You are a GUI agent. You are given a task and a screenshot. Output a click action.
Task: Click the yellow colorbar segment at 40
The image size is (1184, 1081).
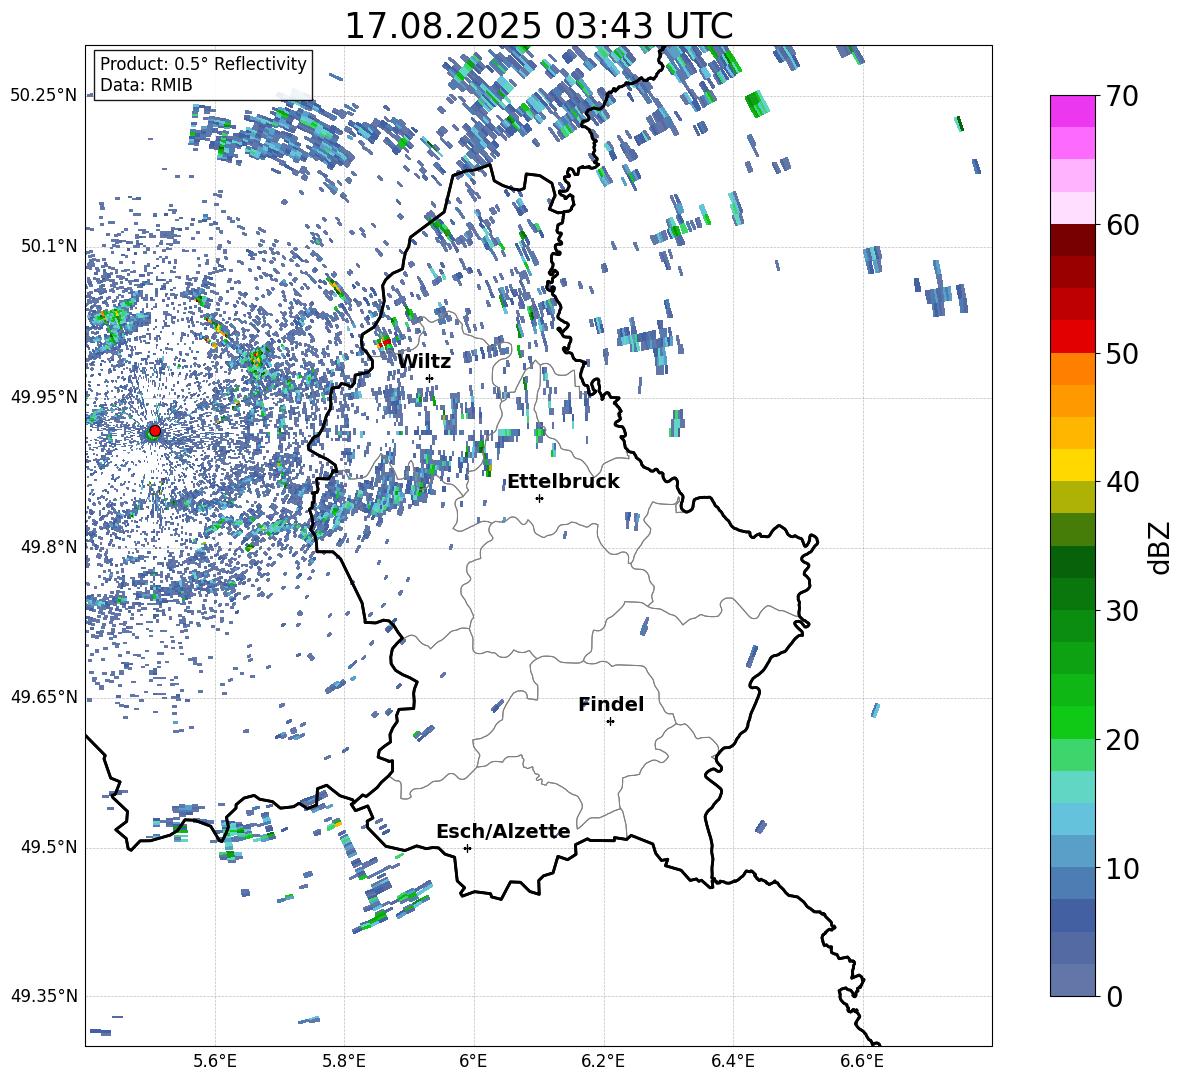1073,464
